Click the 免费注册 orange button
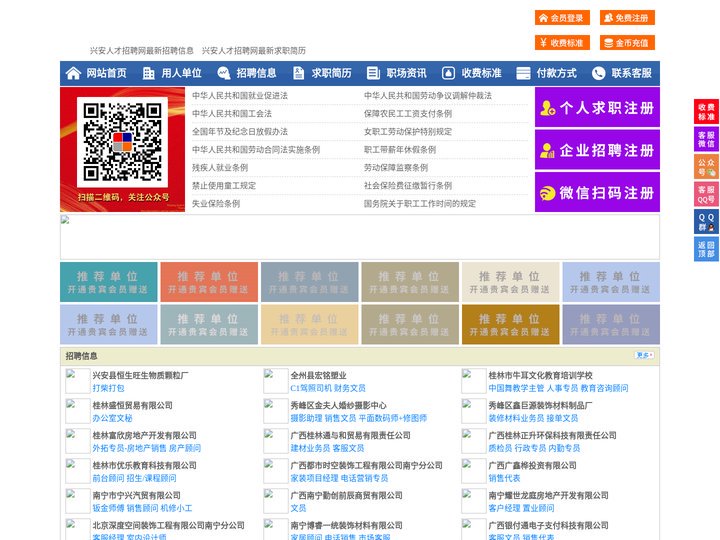The image size is (720, 540). [x=627, y=18]
